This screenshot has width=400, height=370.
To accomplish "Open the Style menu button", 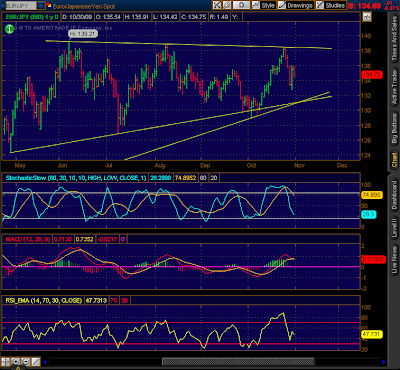I will pyautogui.click(x=263, y=5).
